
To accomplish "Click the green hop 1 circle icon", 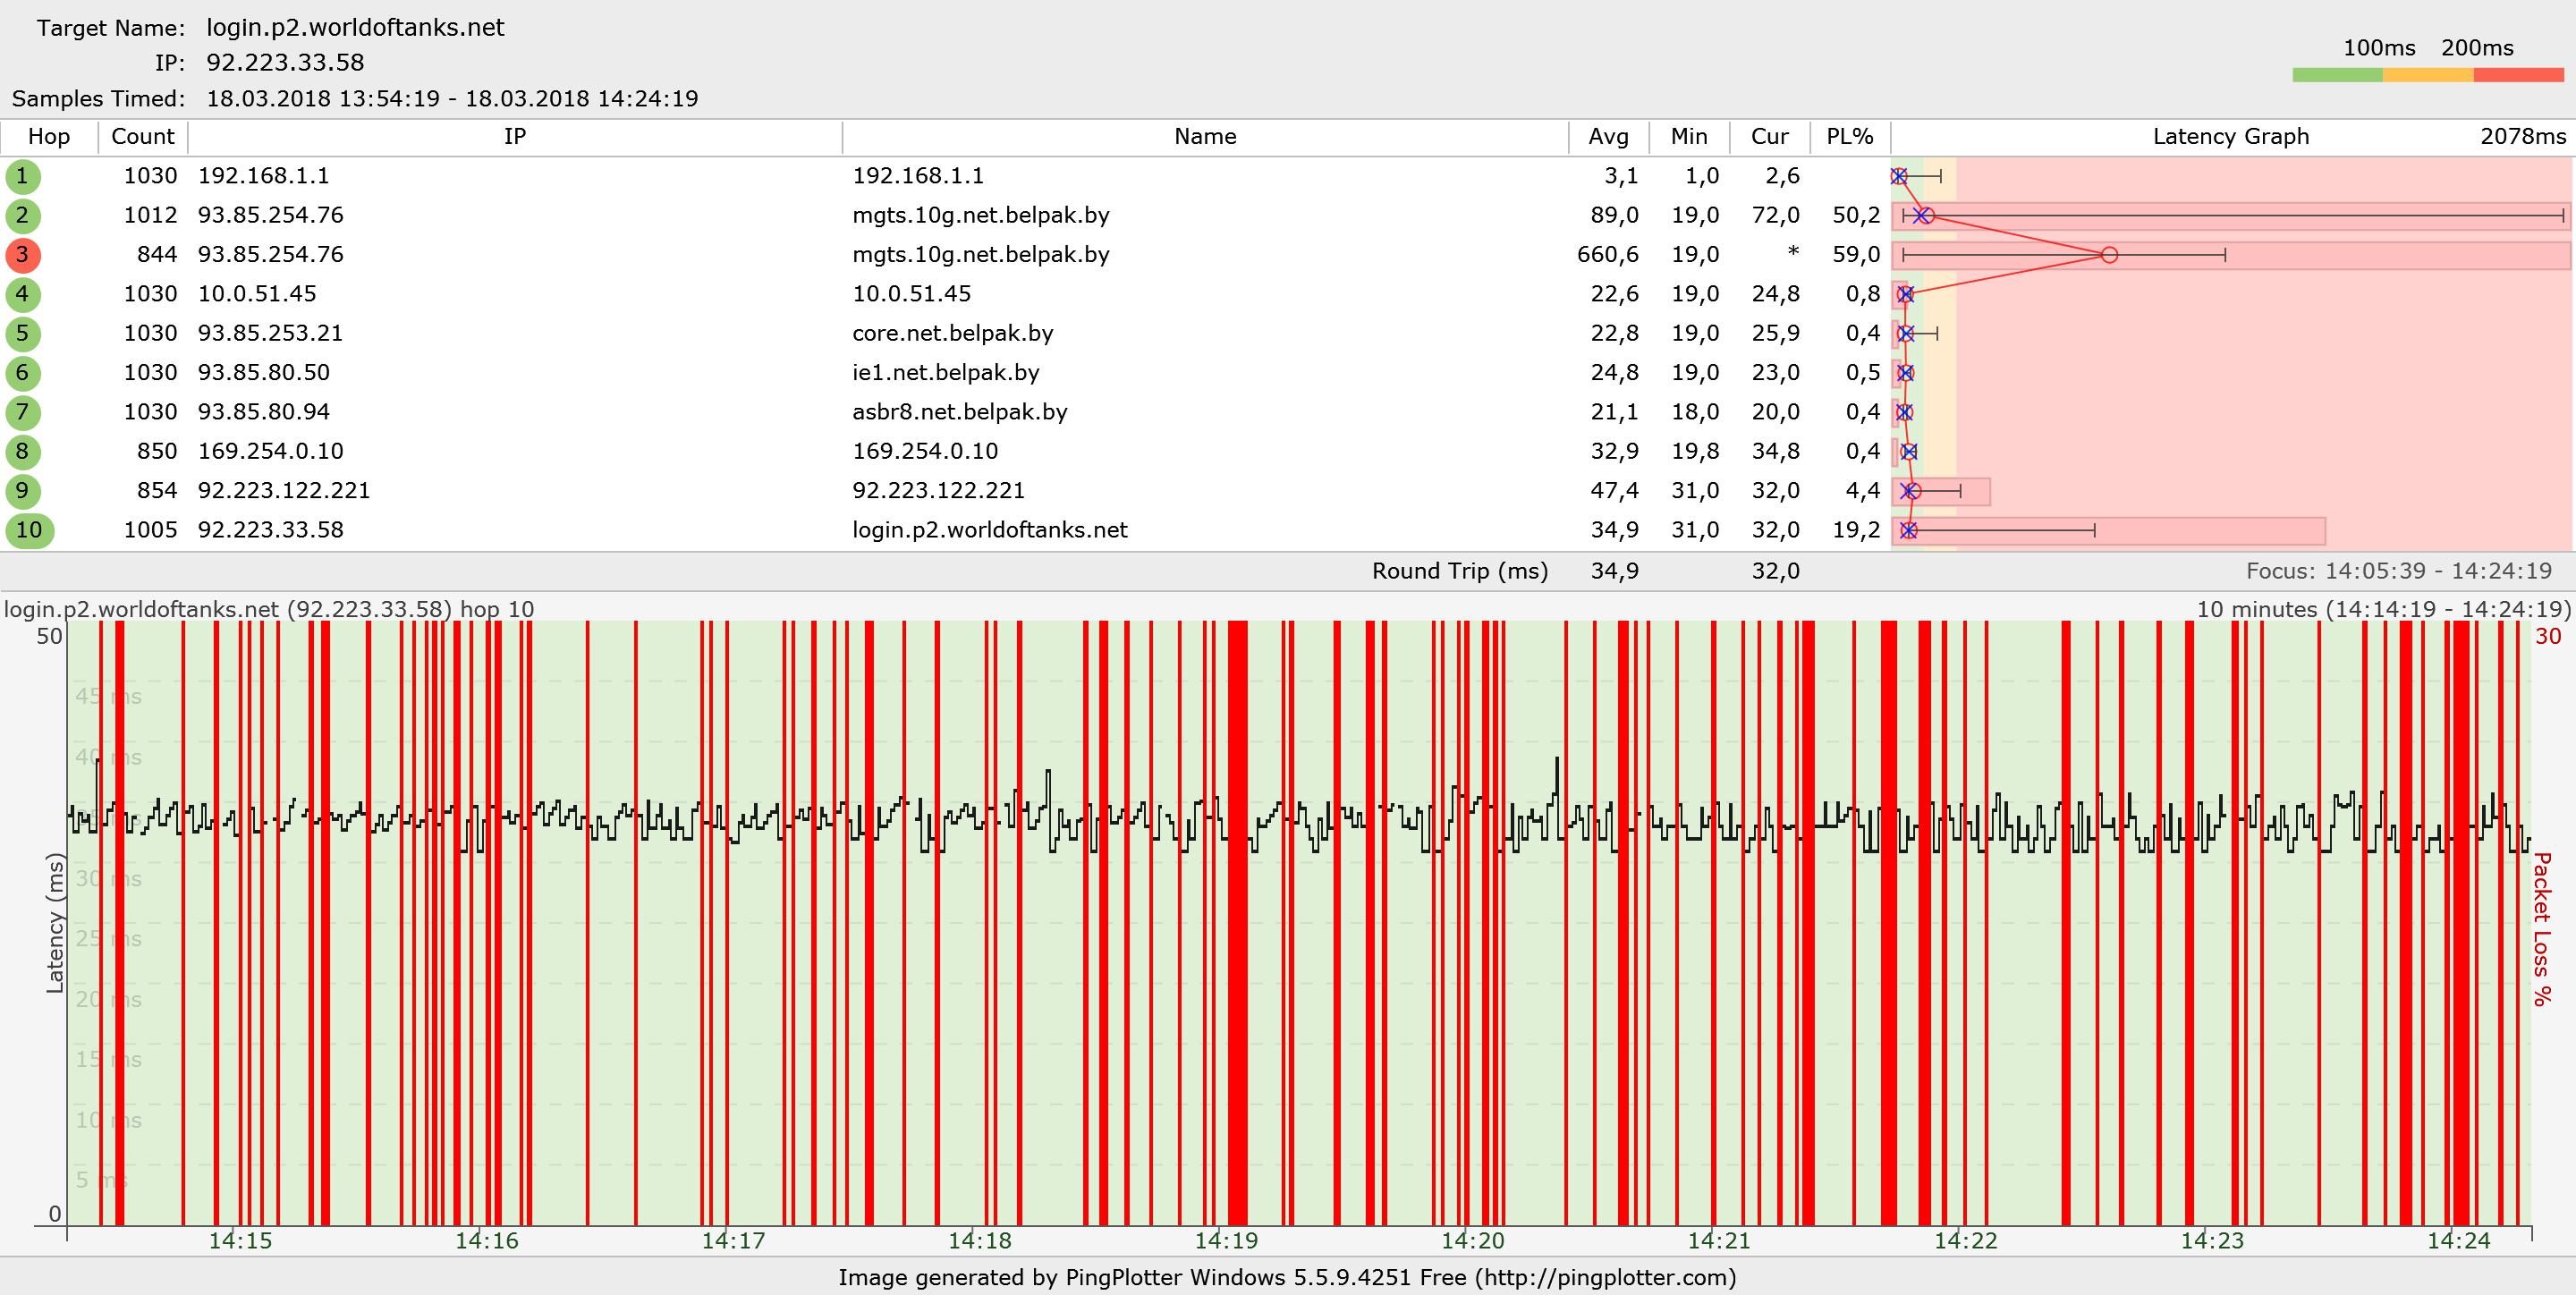I will coord(22,176).
